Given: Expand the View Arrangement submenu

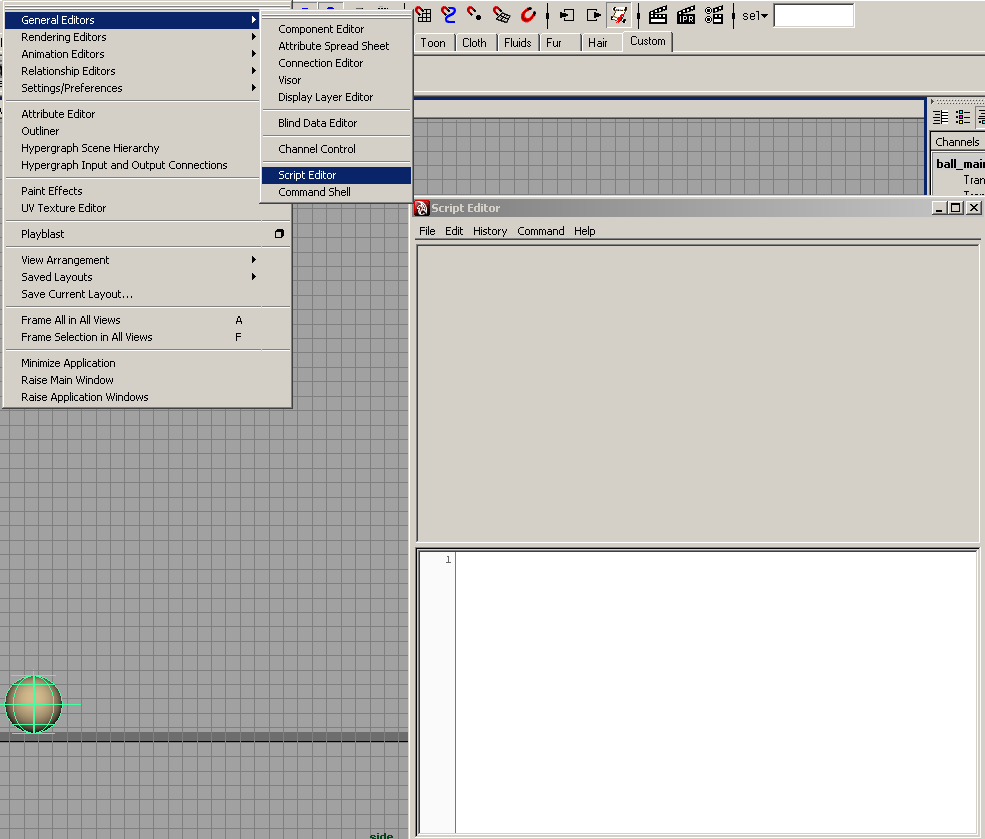Looking at the screenshot, I should [132, 260].
